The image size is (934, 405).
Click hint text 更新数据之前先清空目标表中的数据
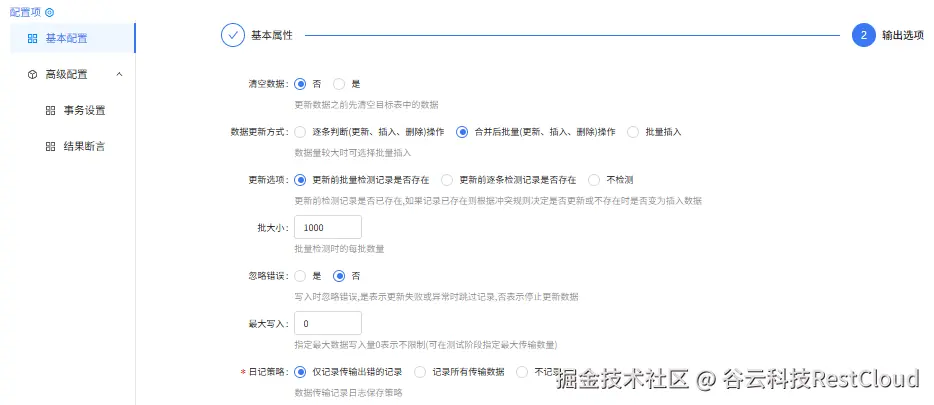(366, 105)
